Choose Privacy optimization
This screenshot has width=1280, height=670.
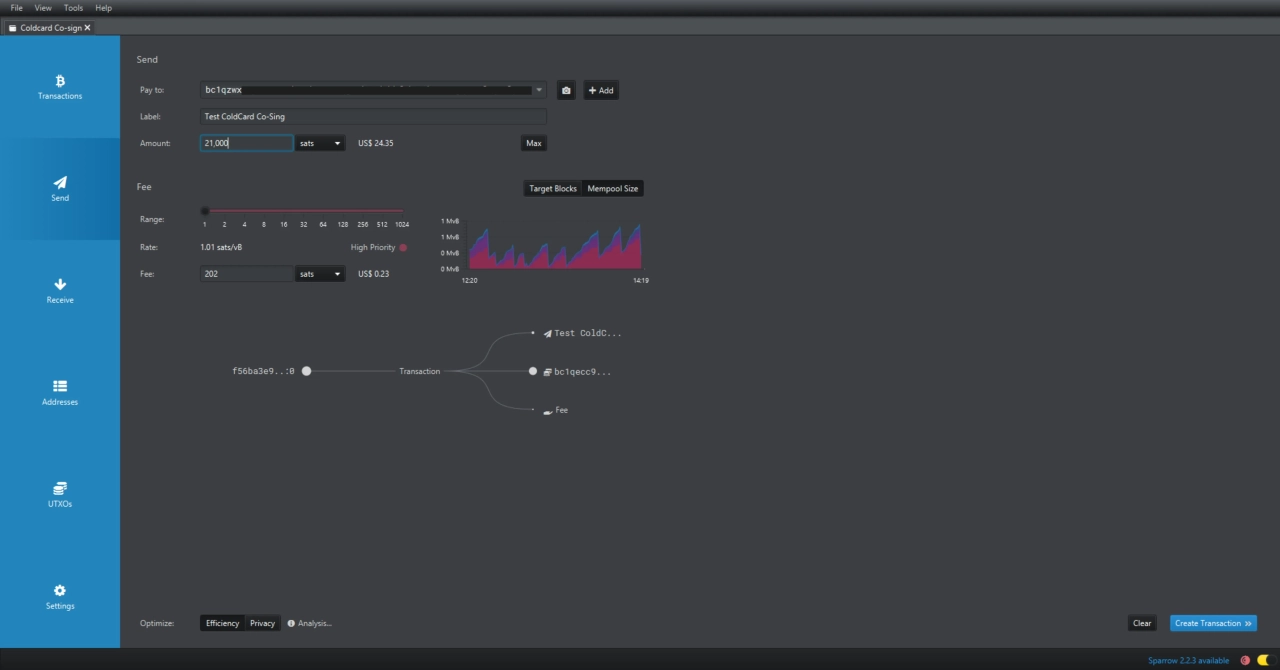[262, 623]
